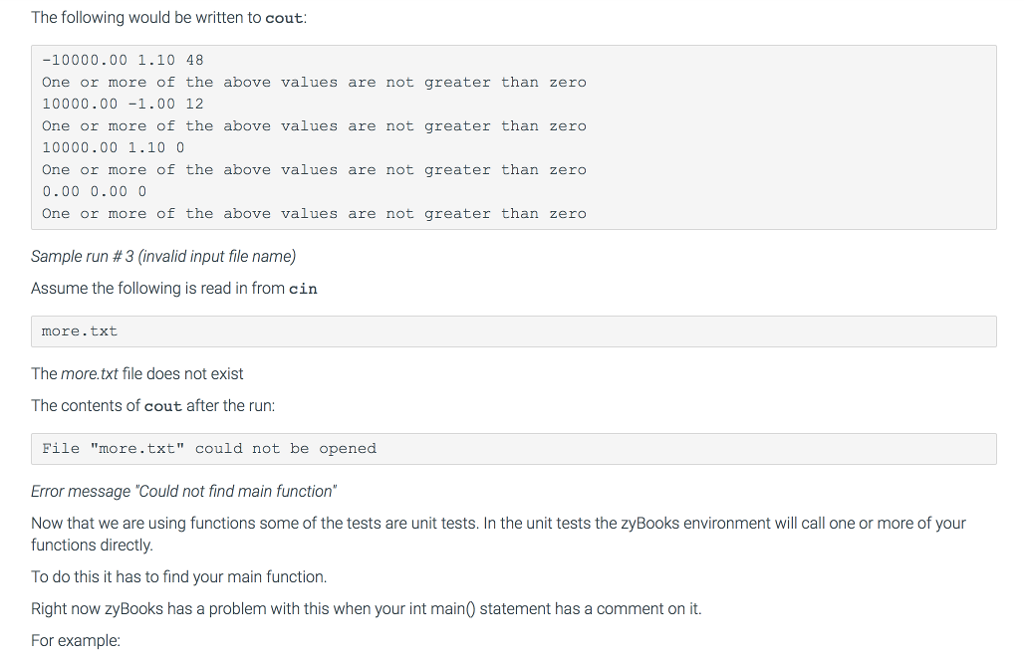Image resolution: width=1024 pixels, height=657 pixels.
Task: Click 'To do this it has to find' sentence
Action: coord(179,577)
